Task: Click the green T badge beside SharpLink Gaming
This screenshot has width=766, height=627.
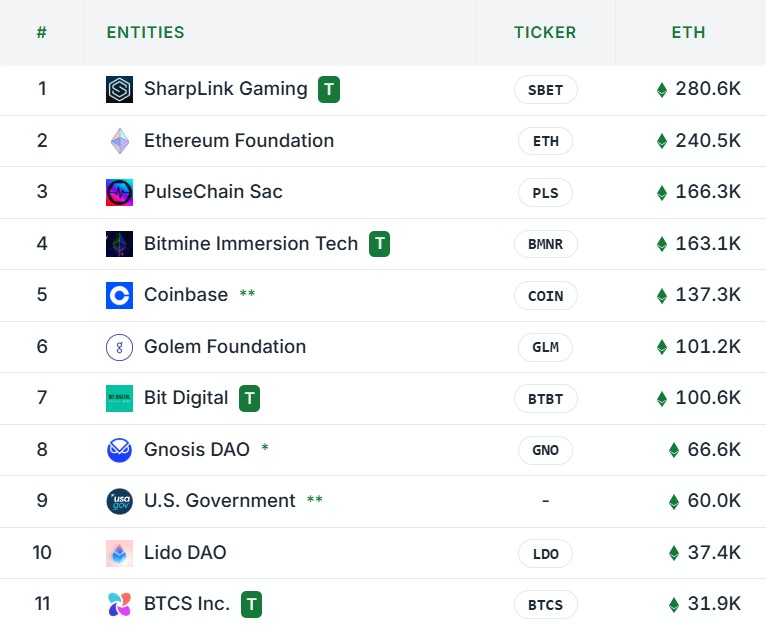Action: tap(329, 89)
